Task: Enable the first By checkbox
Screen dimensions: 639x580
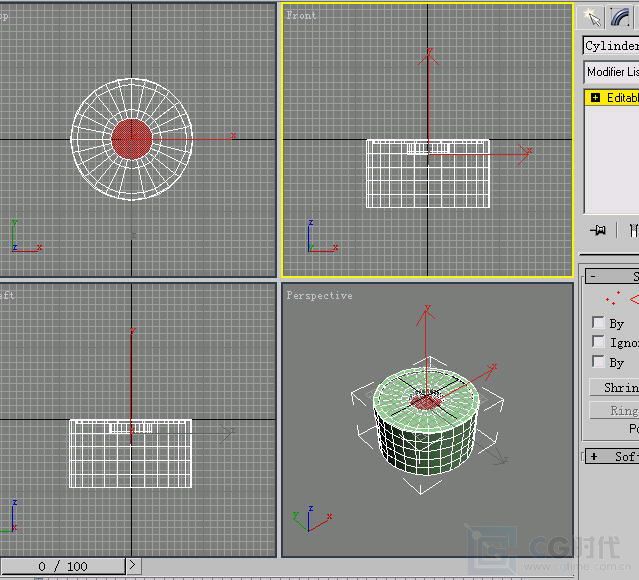Action: 598,323
